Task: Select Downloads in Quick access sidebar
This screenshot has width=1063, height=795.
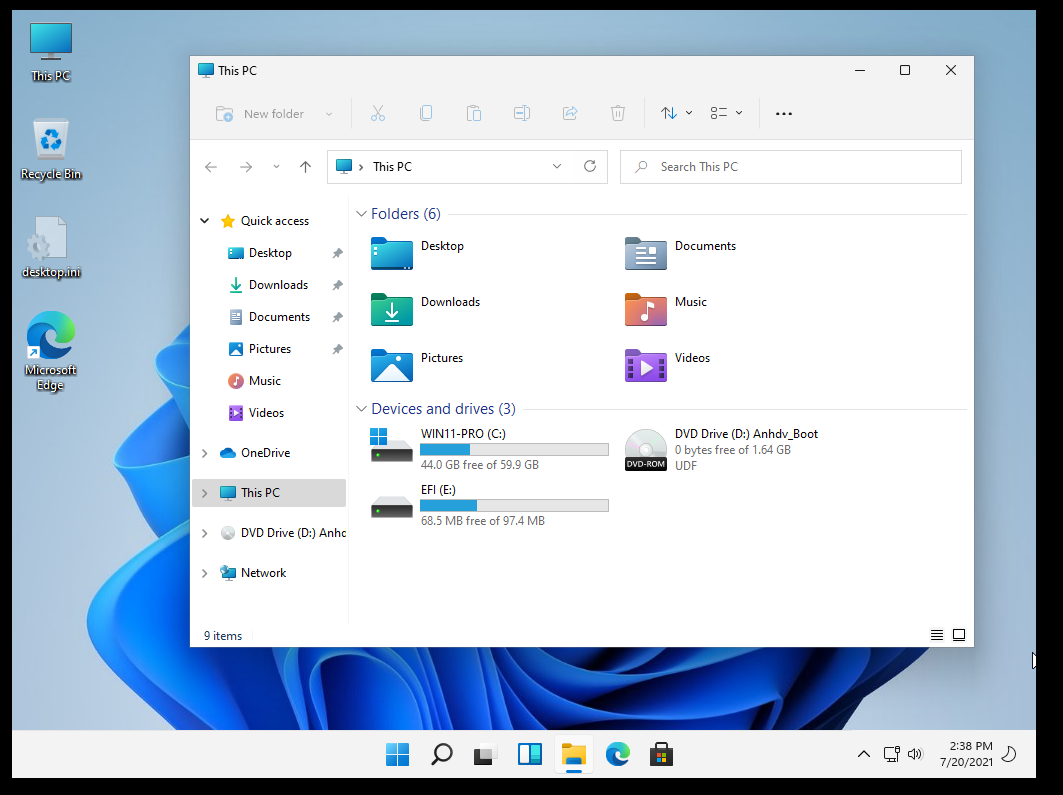Action: pos(278,285)
